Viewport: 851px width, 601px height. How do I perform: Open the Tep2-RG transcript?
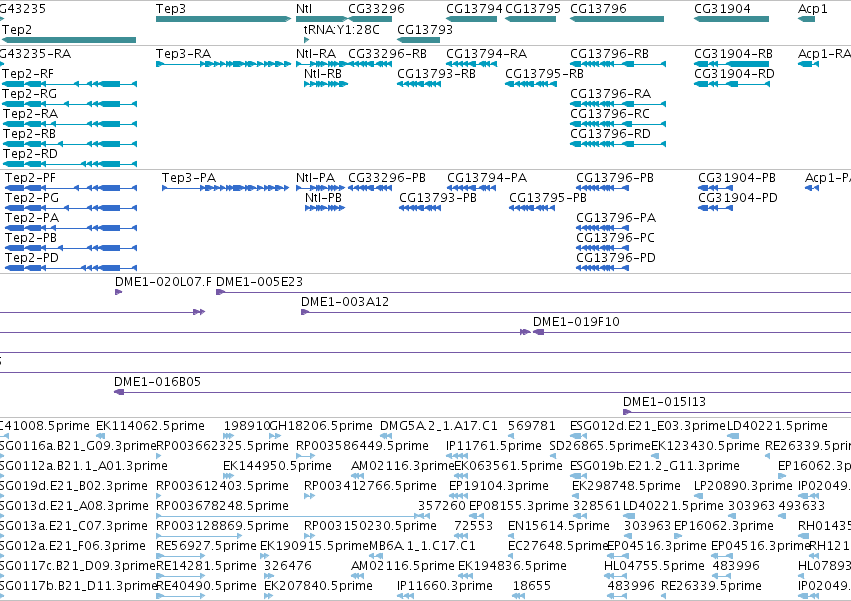pos(69,104)
